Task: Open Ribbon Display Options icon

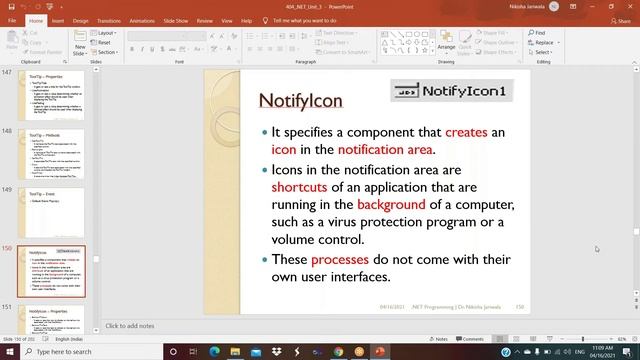Action: 573,7
